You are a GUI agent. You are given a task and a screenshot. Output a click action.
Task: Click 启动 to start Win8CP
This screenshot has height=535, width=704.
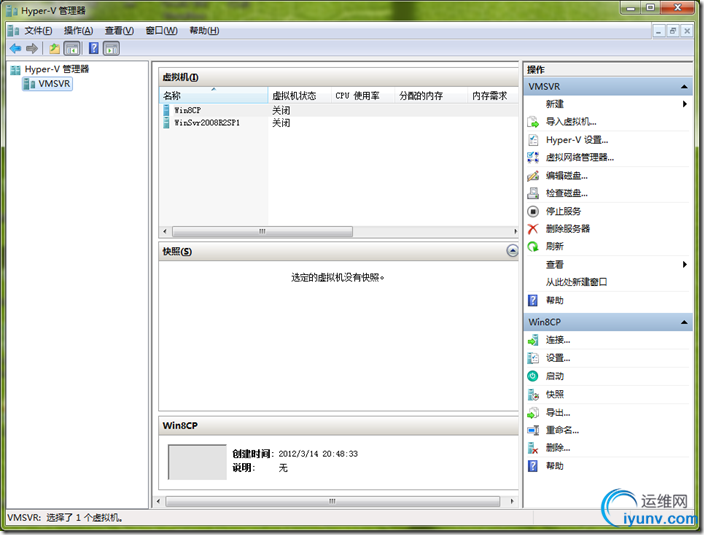click(554, 376)
